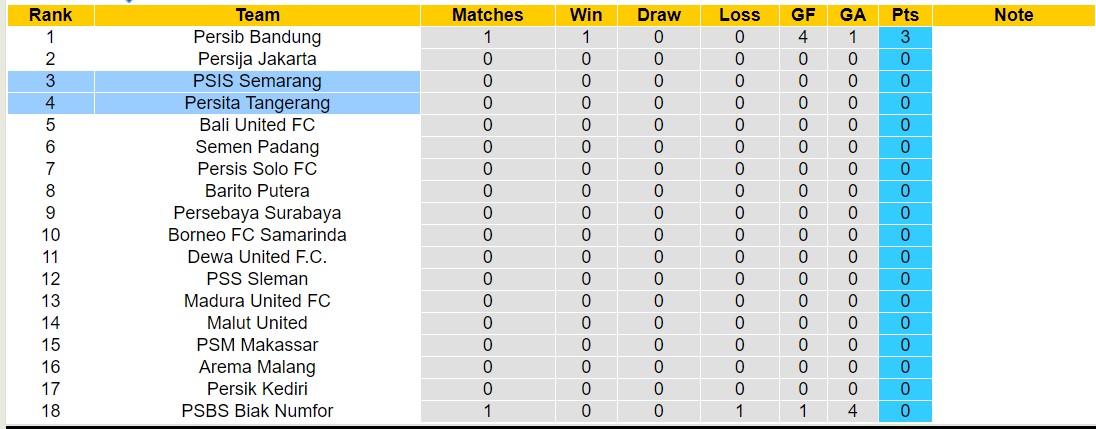Select Persita Tangerang in the table
The width and height of the screenshot is (1096, 429).
point(257,103)
